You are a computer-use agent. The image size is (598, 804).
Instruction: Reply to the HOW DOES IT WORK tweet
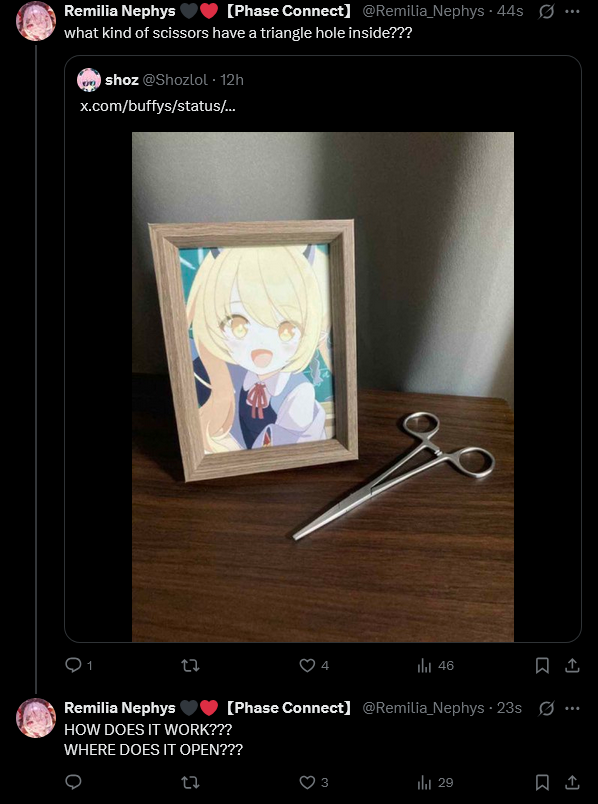pos(73,782)
